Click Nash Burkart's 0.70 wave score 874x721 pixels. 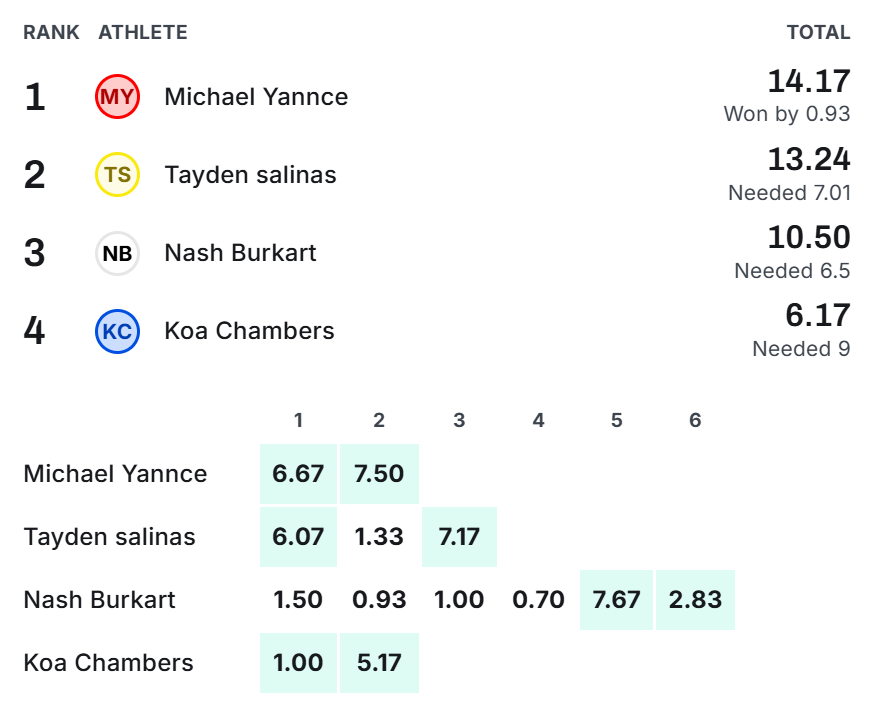coord(538,600)
